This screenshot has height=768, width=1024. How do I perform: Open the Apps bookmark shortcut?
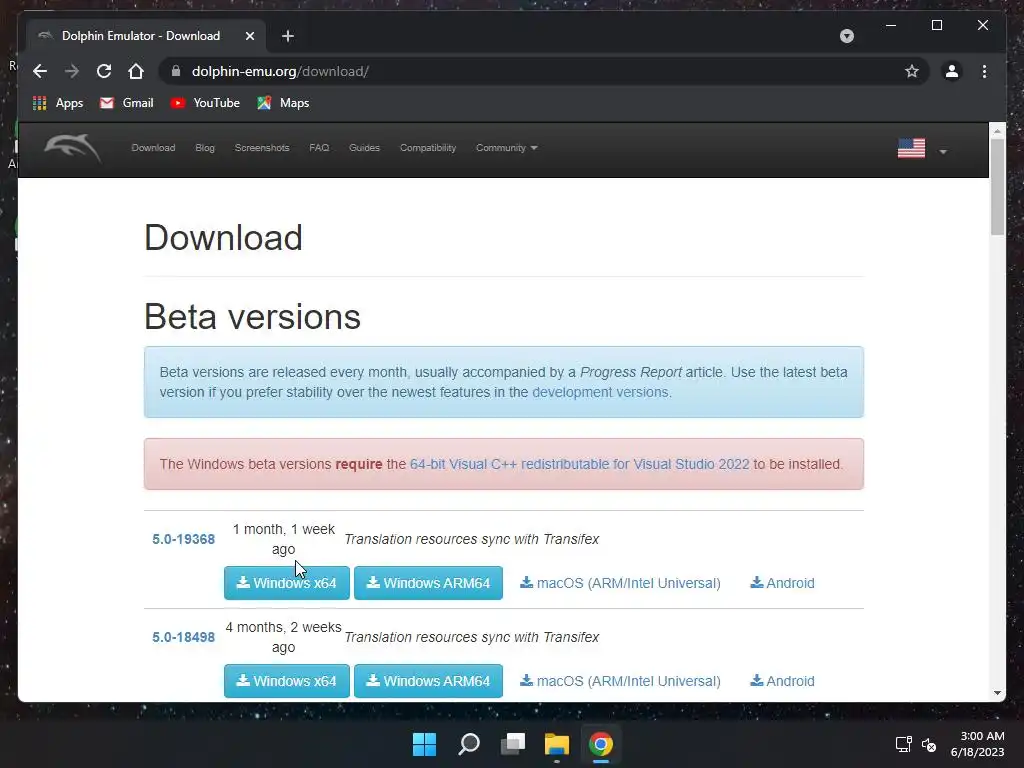click(58, 103)
